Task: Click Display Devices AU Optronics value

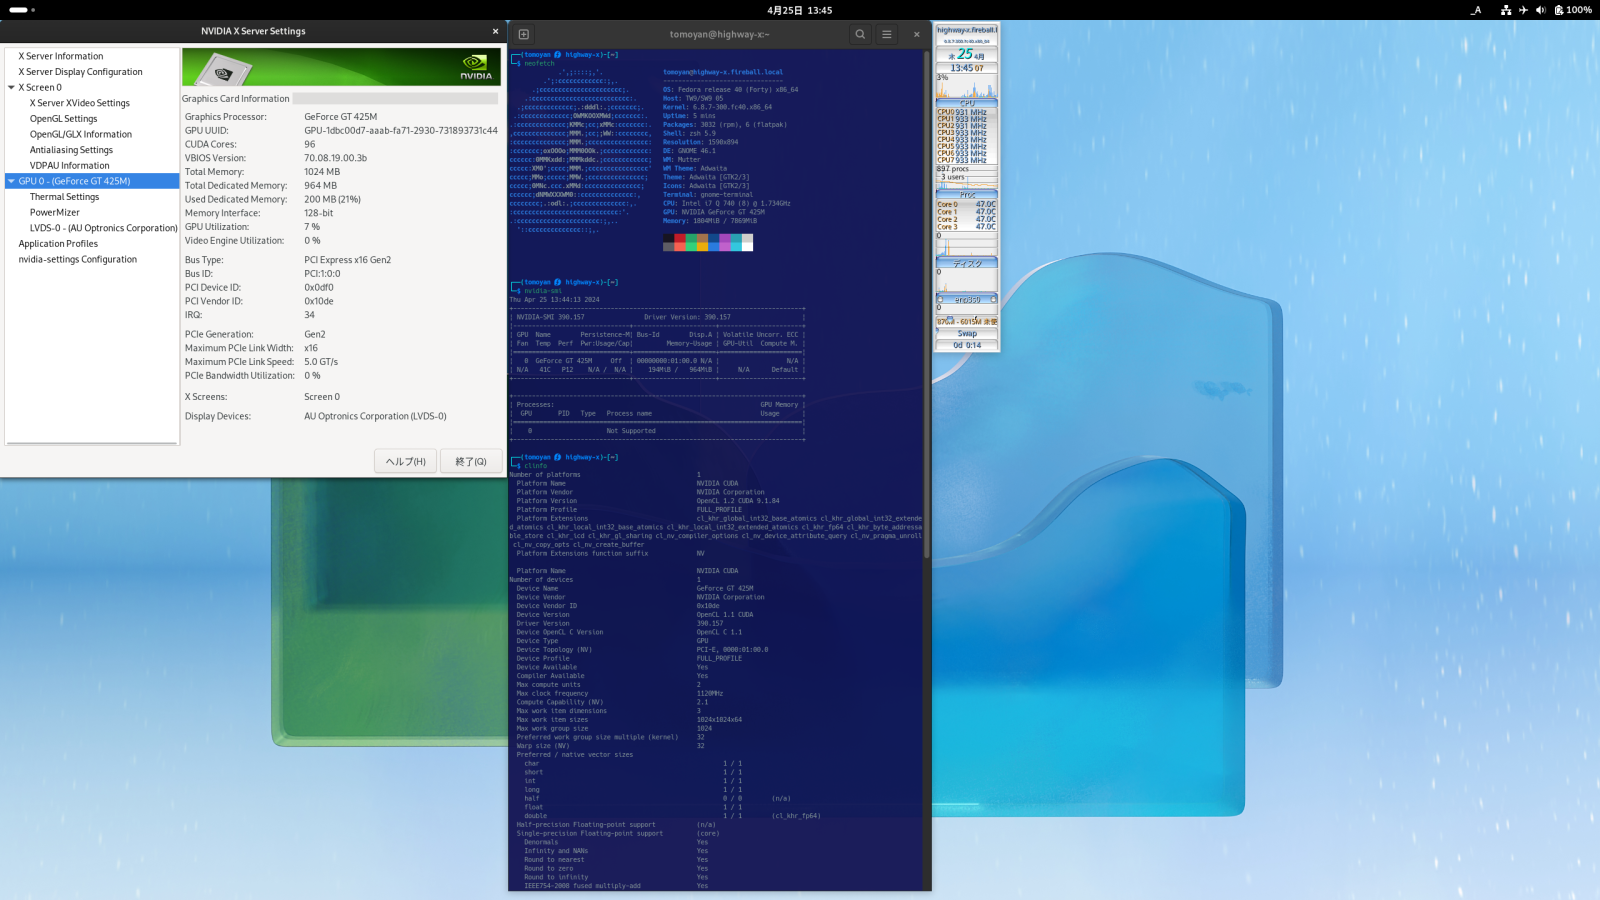Action: (x=375, y=416)
